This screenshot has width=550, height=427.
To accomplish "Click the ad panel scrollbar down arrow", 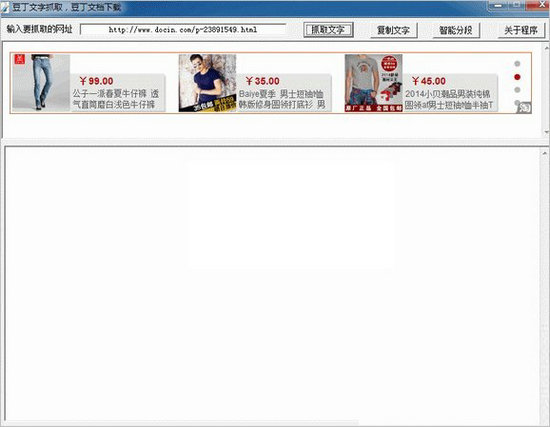I will coord(546,132).
